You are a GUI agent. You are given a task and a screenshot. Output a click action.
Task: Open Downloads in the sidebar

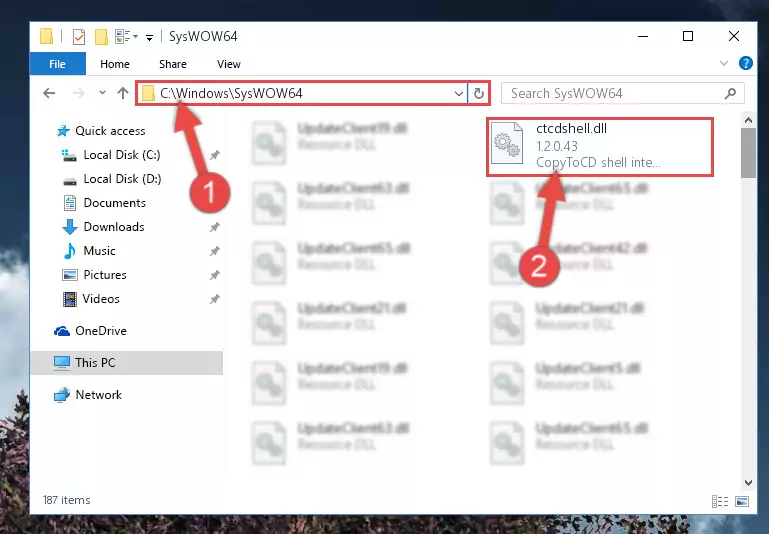(x=114, y=227)
